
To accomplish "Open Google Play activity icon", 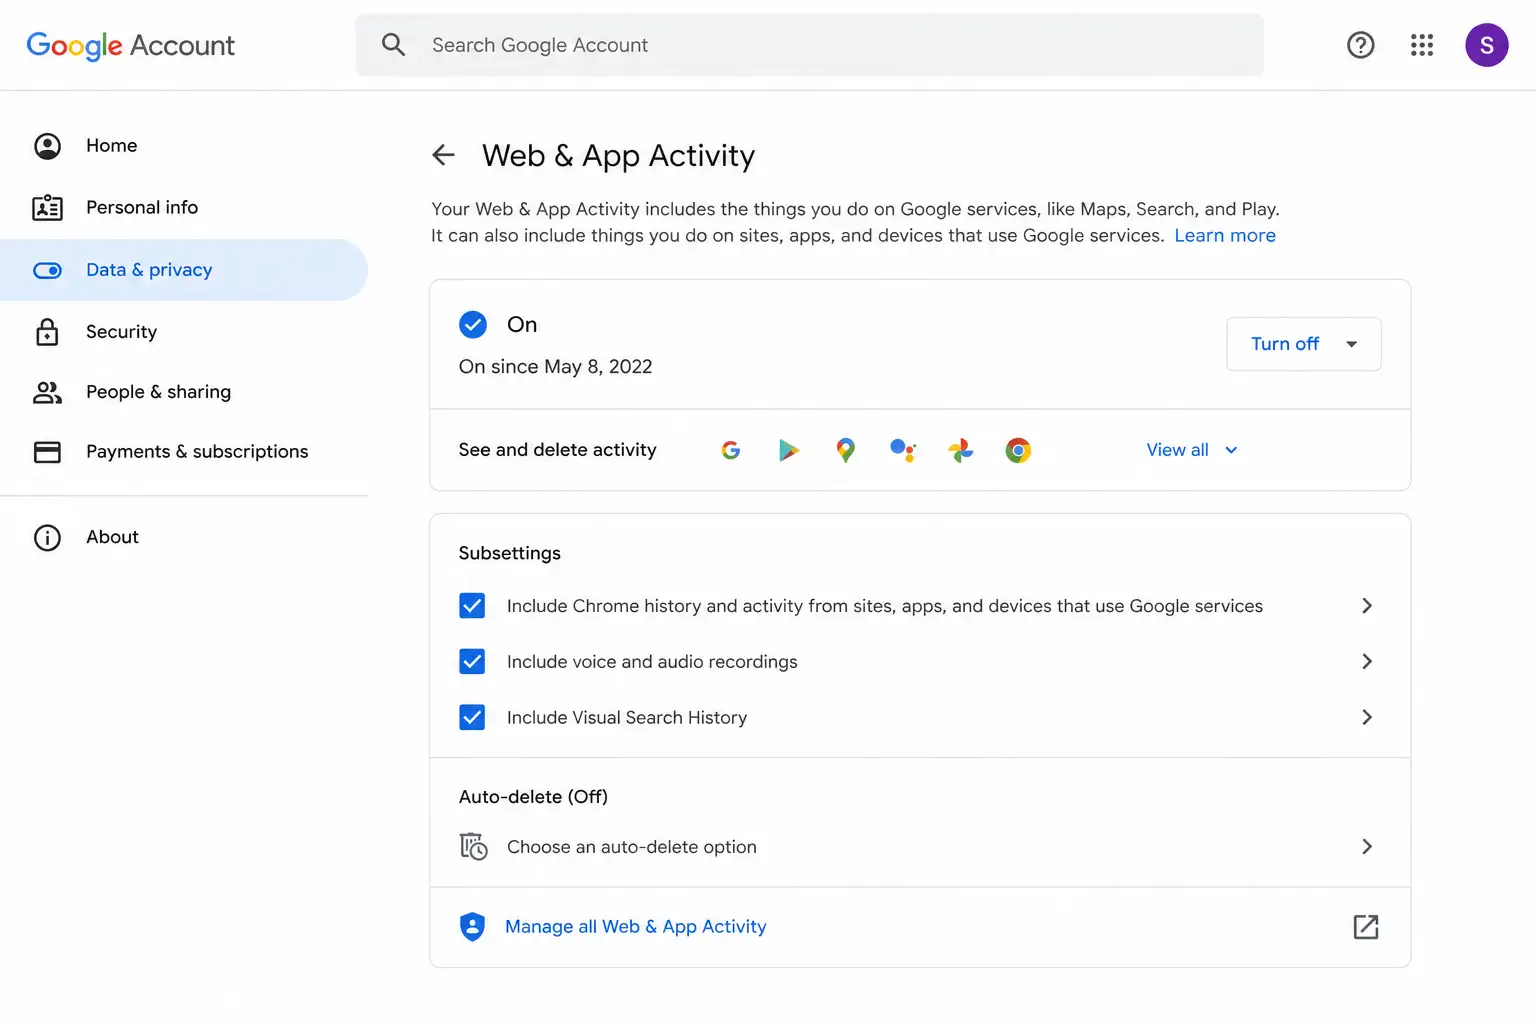I will click(x=789, y=450).
